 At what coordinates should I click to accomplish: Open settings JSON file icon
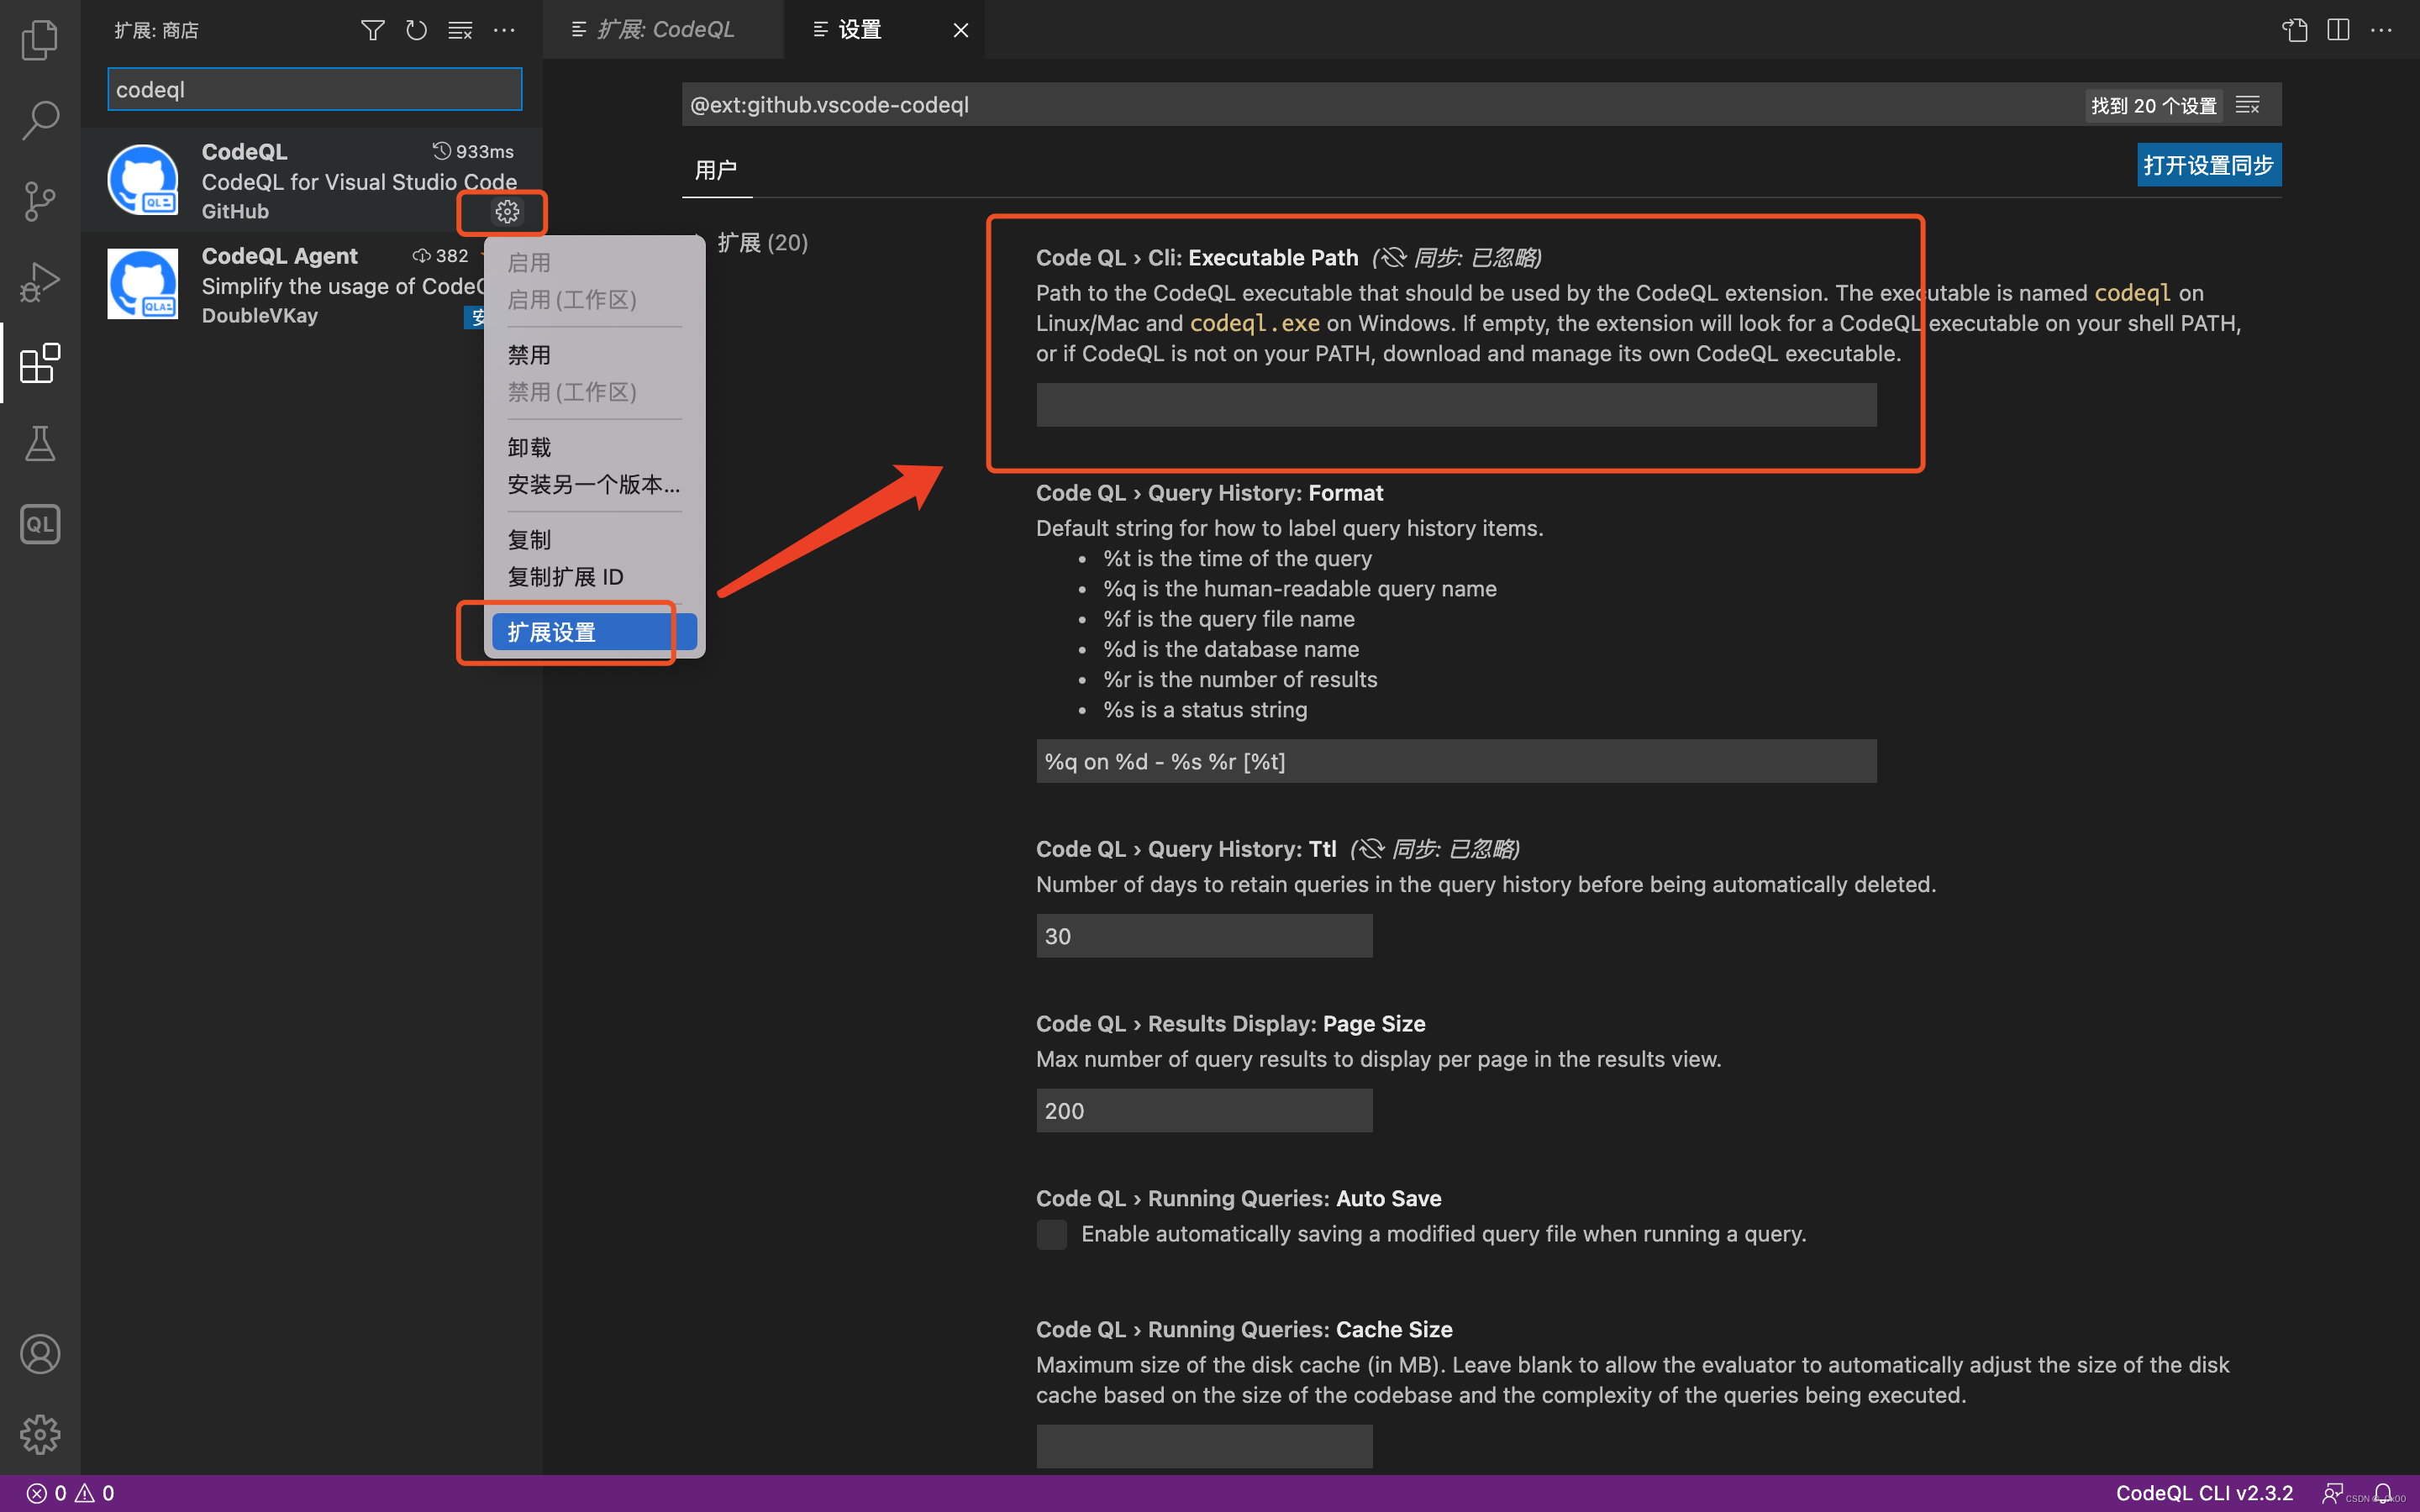pos(2295,30)
